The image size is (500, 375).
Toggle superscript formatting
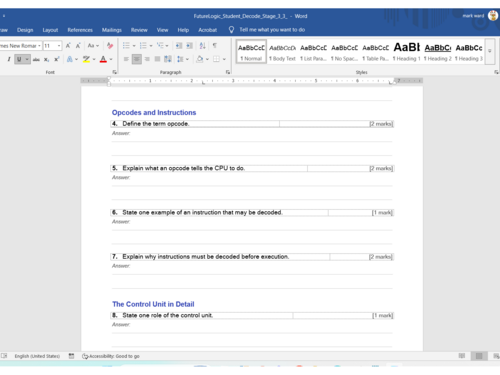tap(57, 59)
